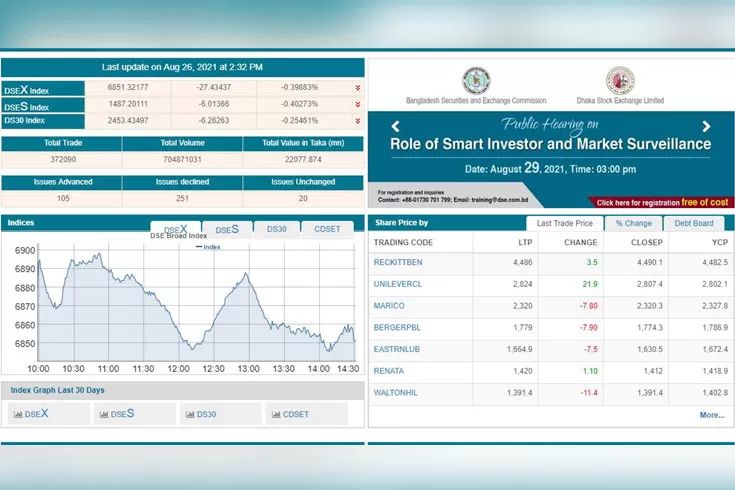
Task: Open the DSES 30-day index graph link
Action: (122, 414)
